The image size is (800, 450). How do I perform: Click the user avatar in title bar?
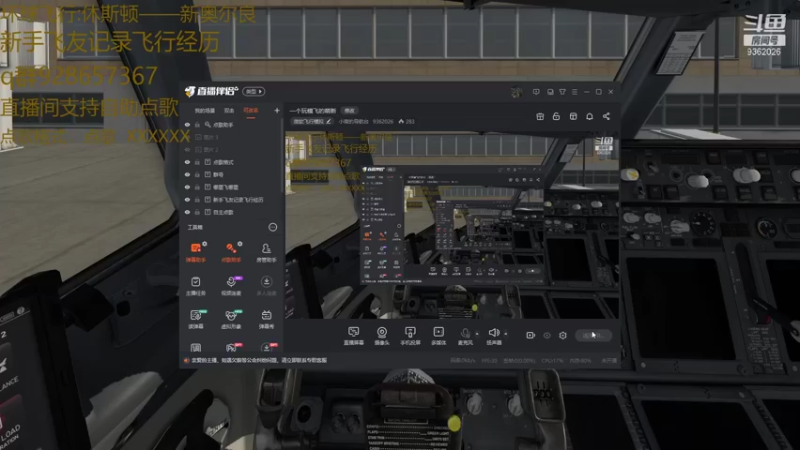point(516,92)
